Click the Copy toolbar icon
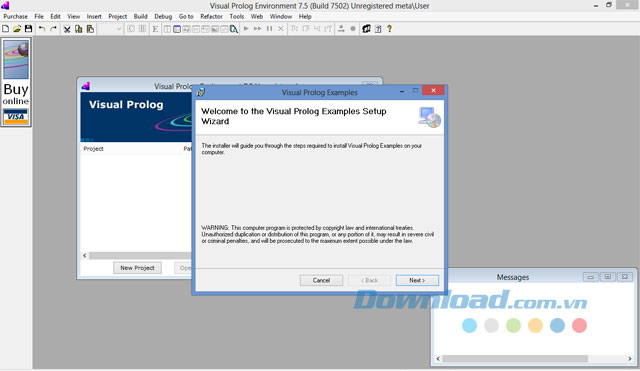Image resolution: width=640 pixels, height=371 pixels. click(x=78, y=29)
